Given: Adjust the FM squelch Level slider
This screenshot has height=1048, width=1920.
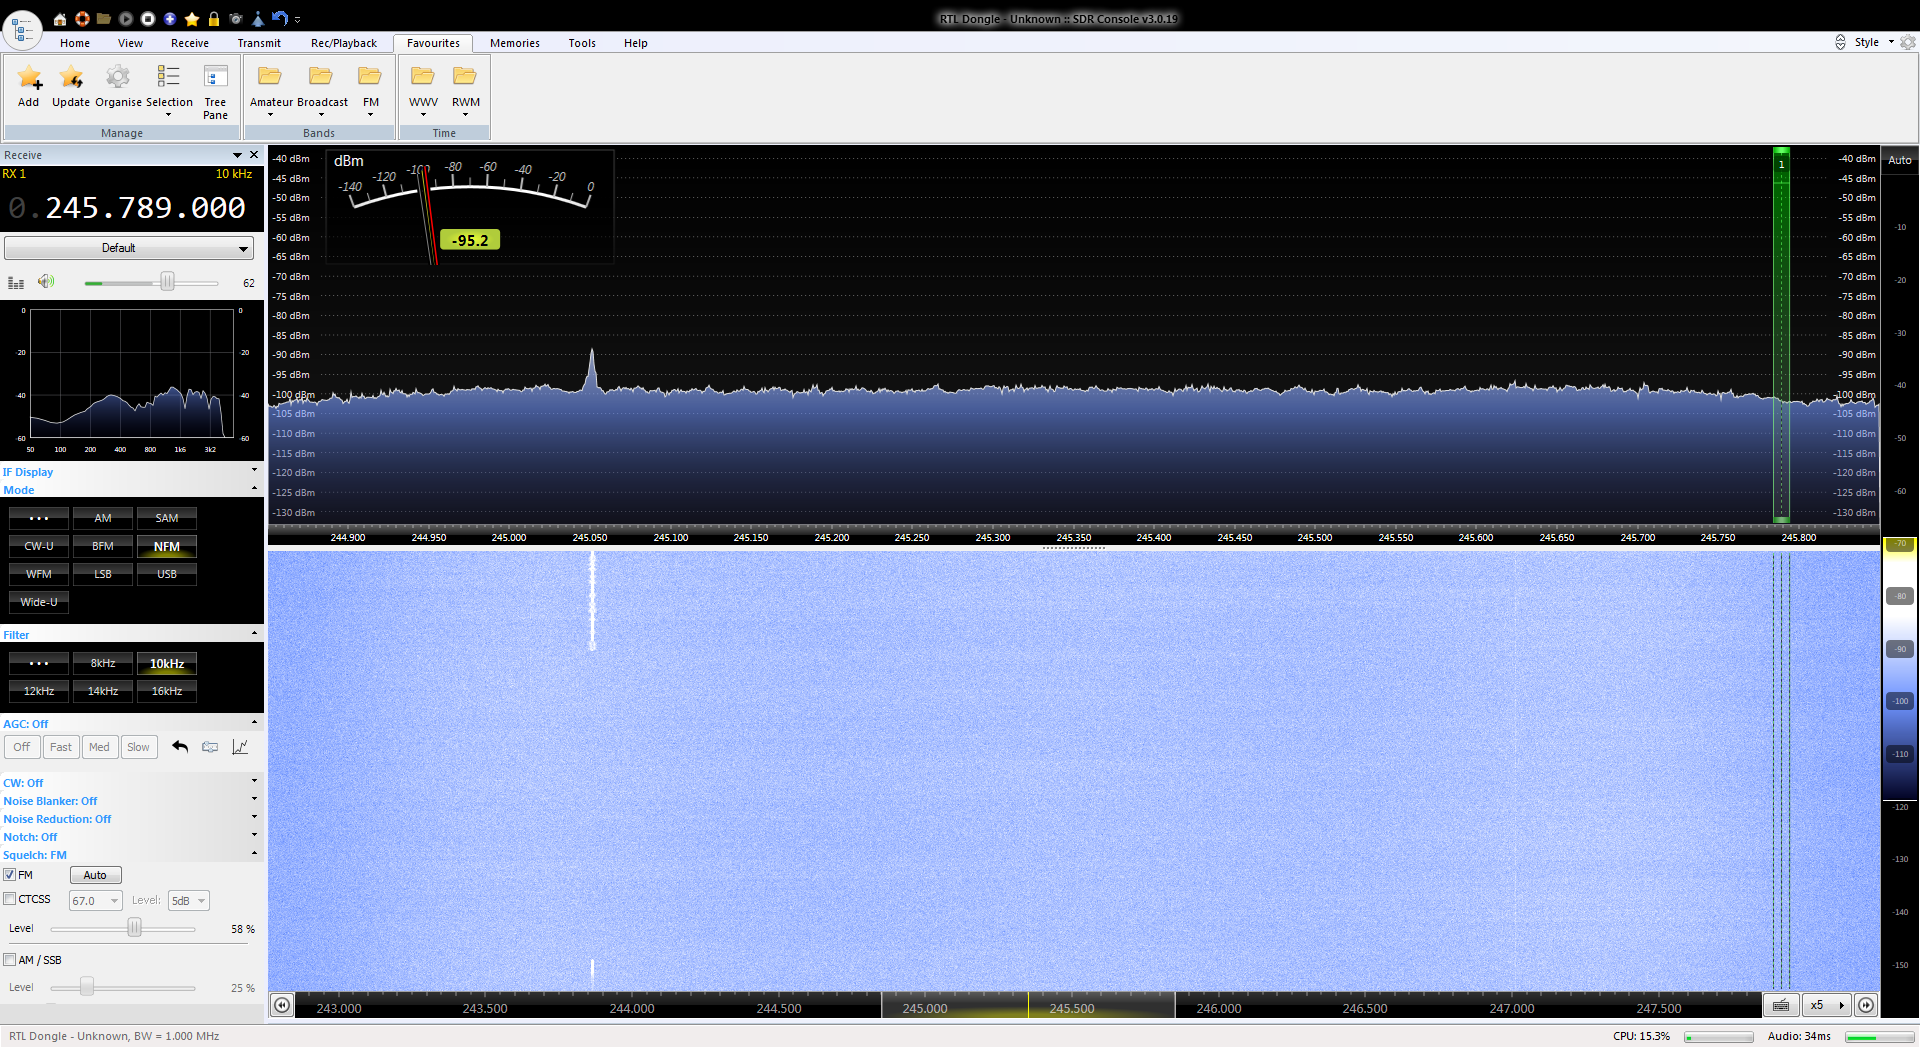Looking at the screenshot, I should (134, 929).
